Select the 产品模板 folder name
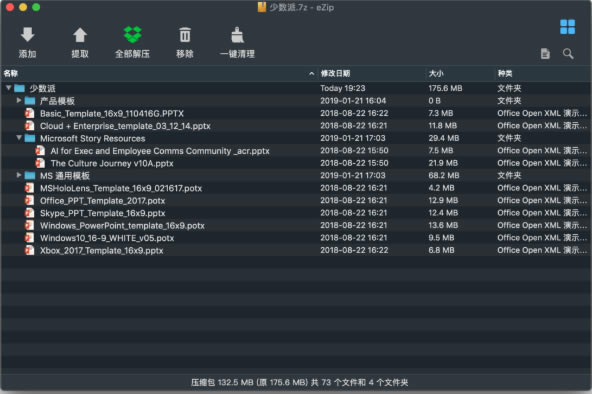This screenshot has width=592, height=394. pos(57,101)
